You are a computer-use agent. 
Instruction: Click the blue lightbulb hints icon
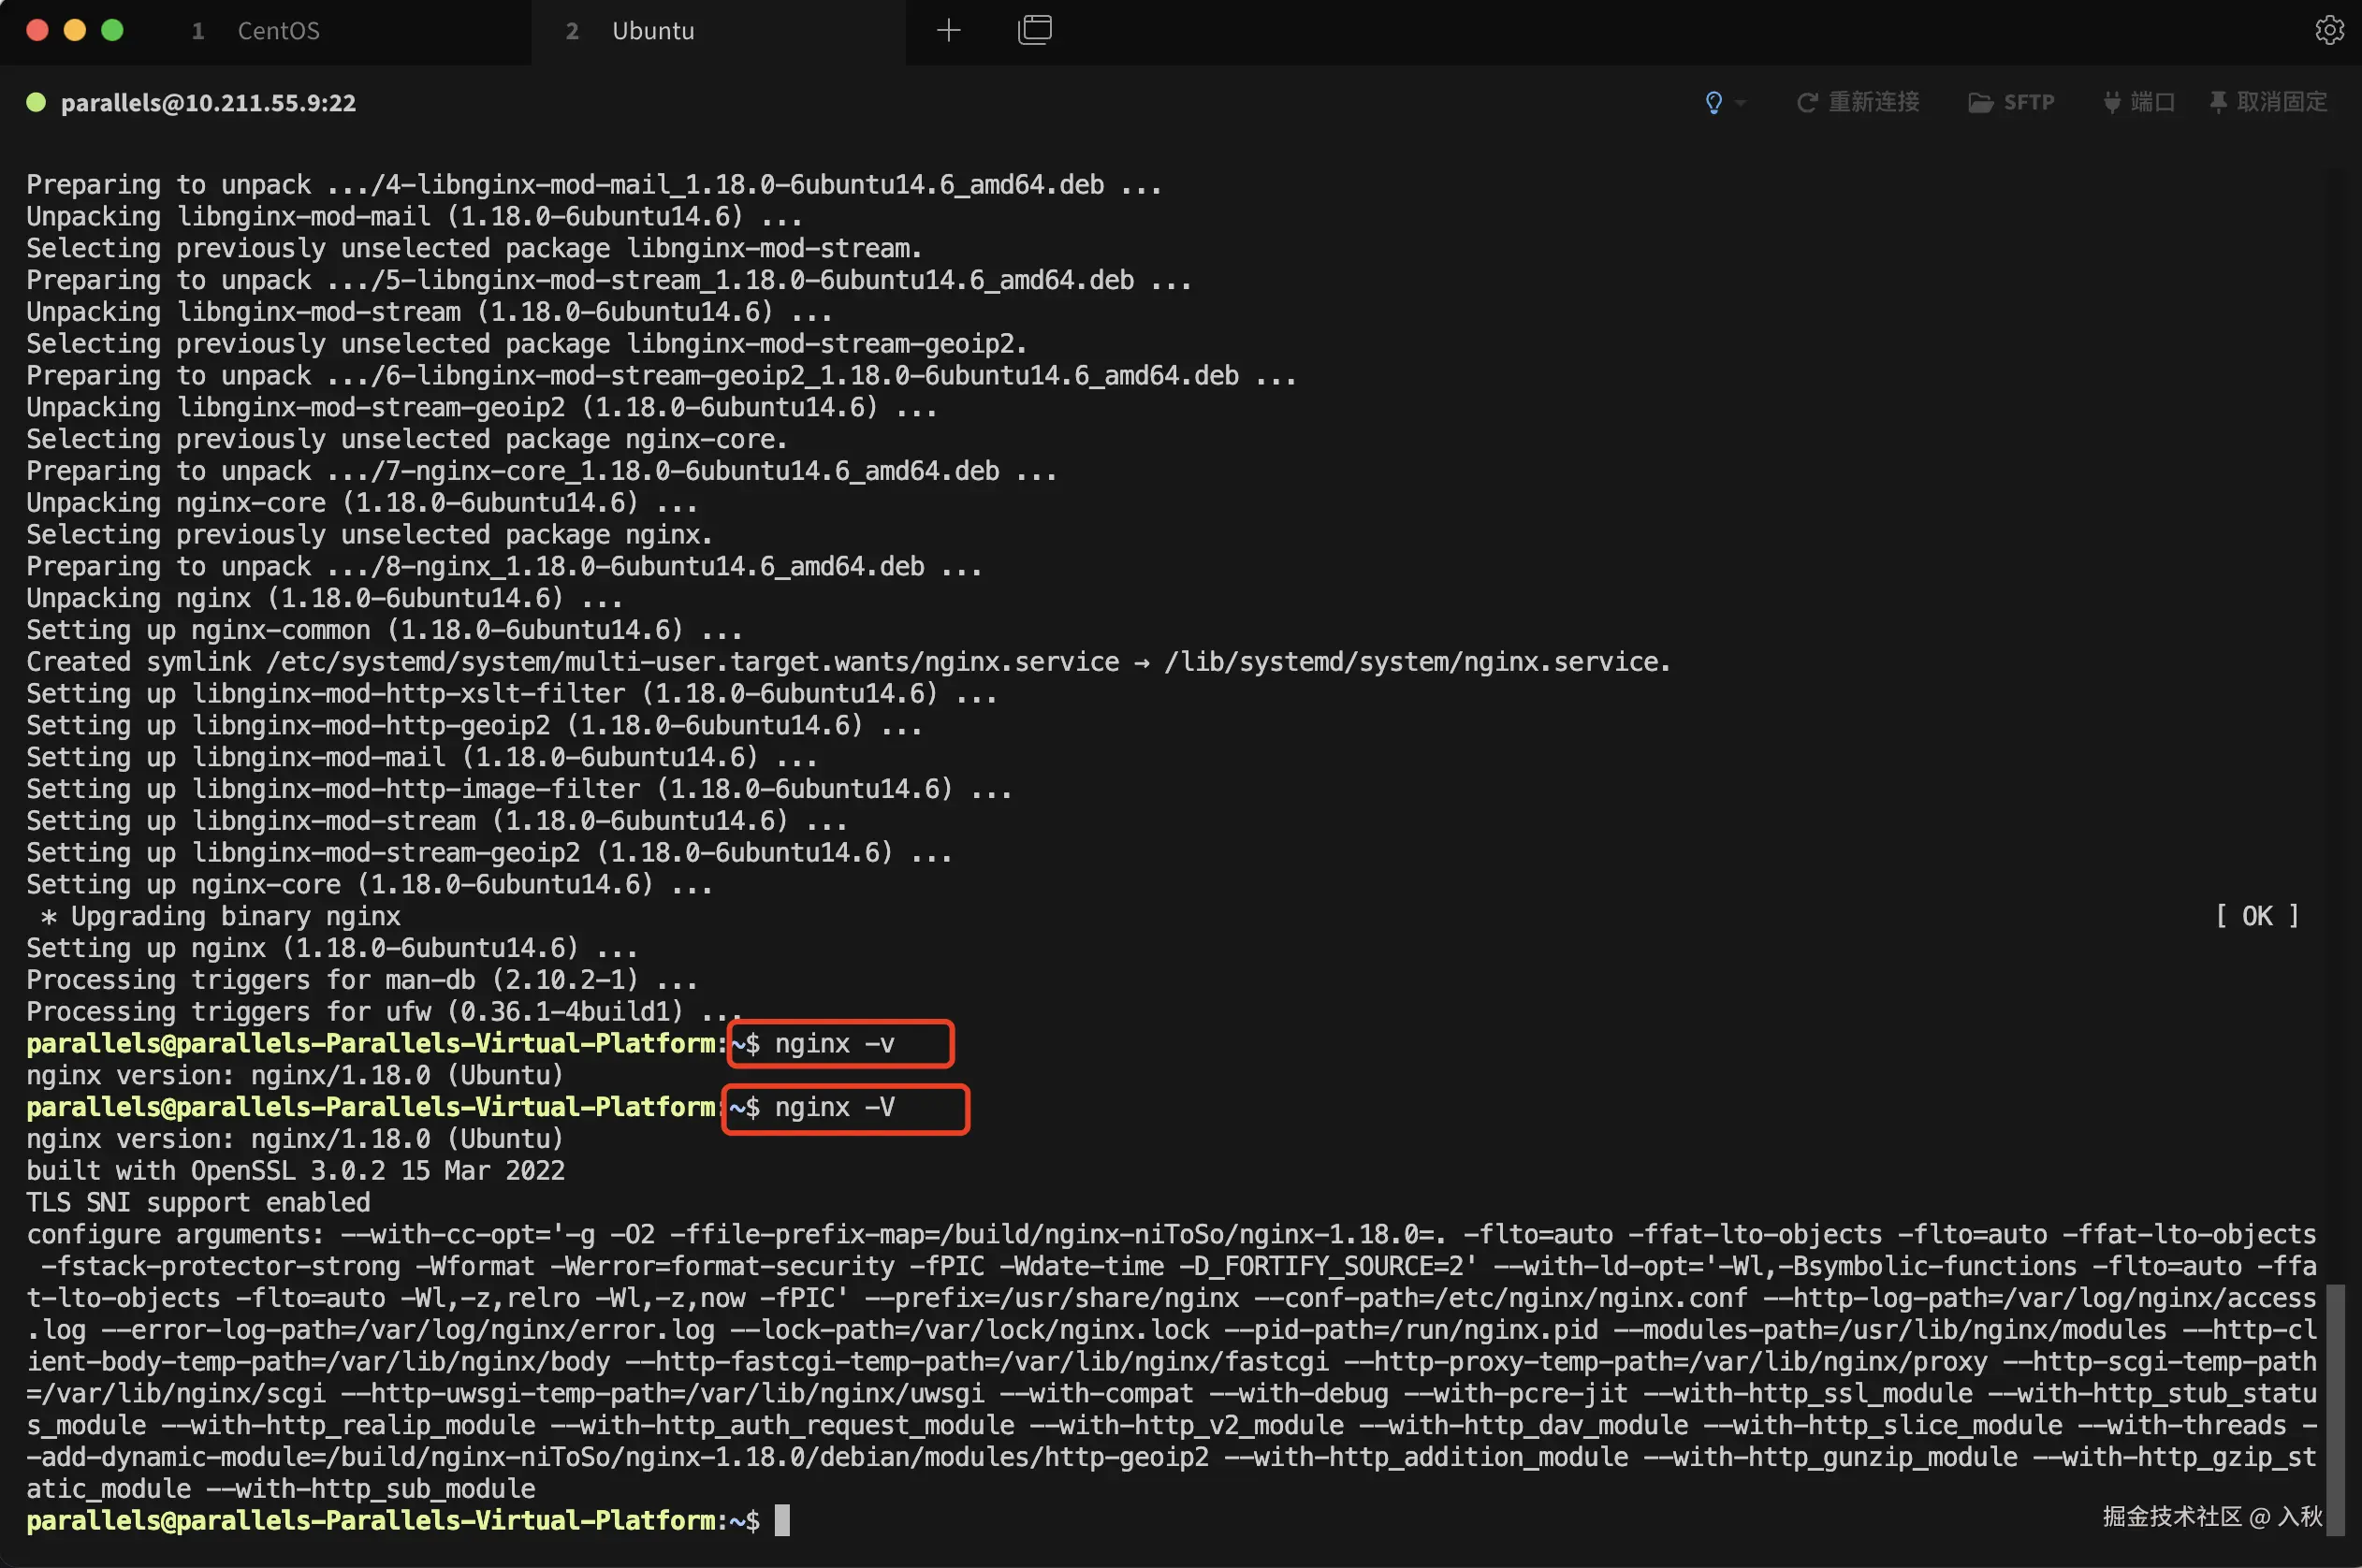click(1713, 102)
